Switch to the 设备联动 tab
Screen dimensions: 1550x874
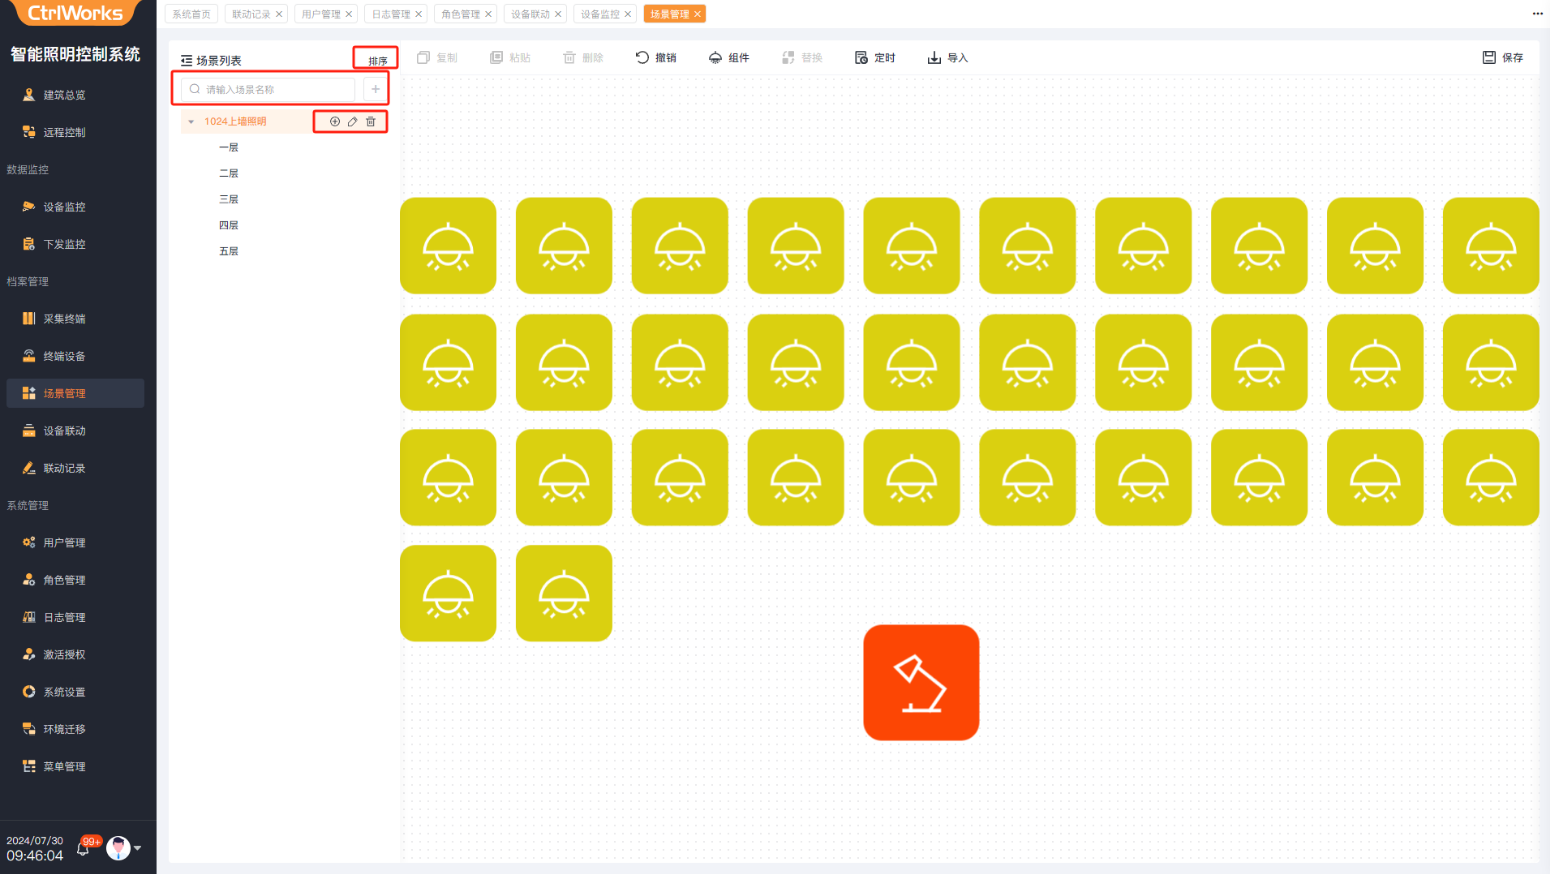pyautogui.click(x=530, y=14)
